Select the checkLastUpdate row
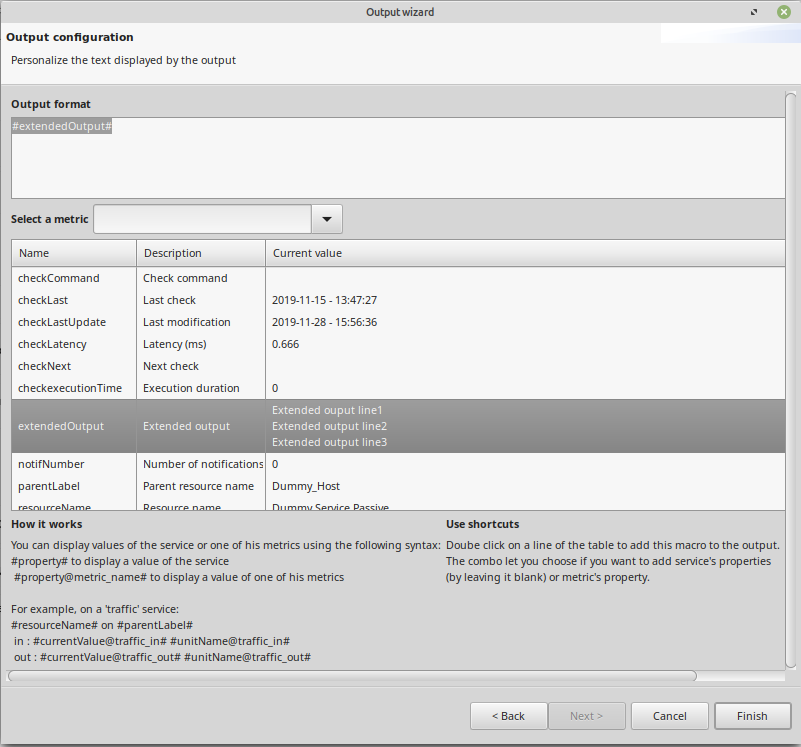 coord(398,322)
